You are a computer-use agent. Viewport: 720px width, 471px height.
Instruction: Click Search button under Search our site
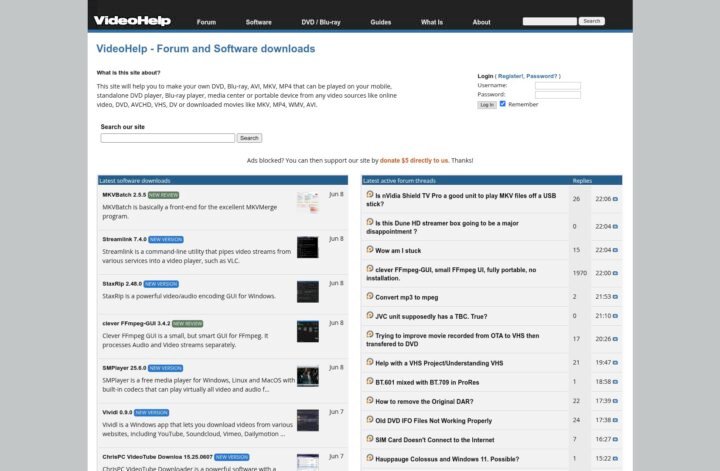point(249,138)
